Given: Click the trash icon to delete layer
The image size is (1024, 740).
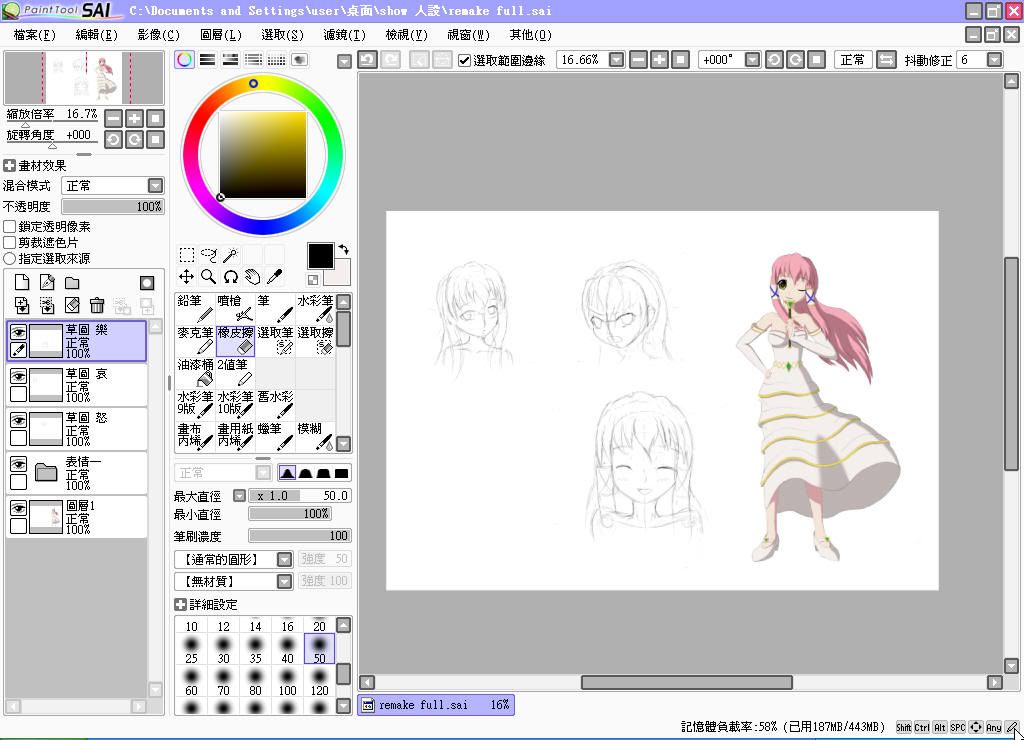Looking at the screenshot, I should coord(97,305).
